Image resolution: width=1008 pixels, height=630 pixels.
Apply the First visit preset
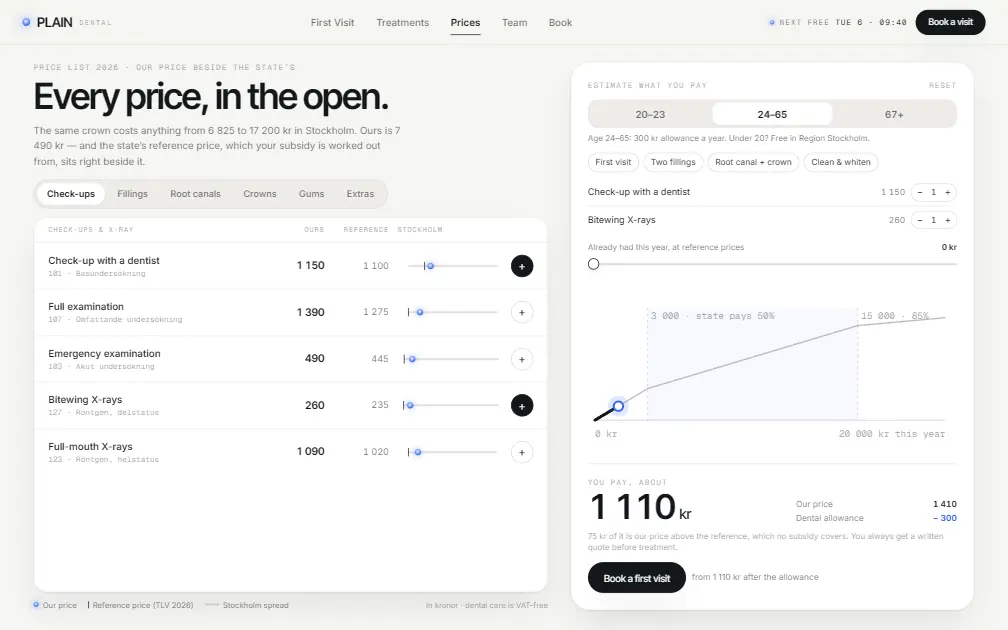(x=613, y=162)
